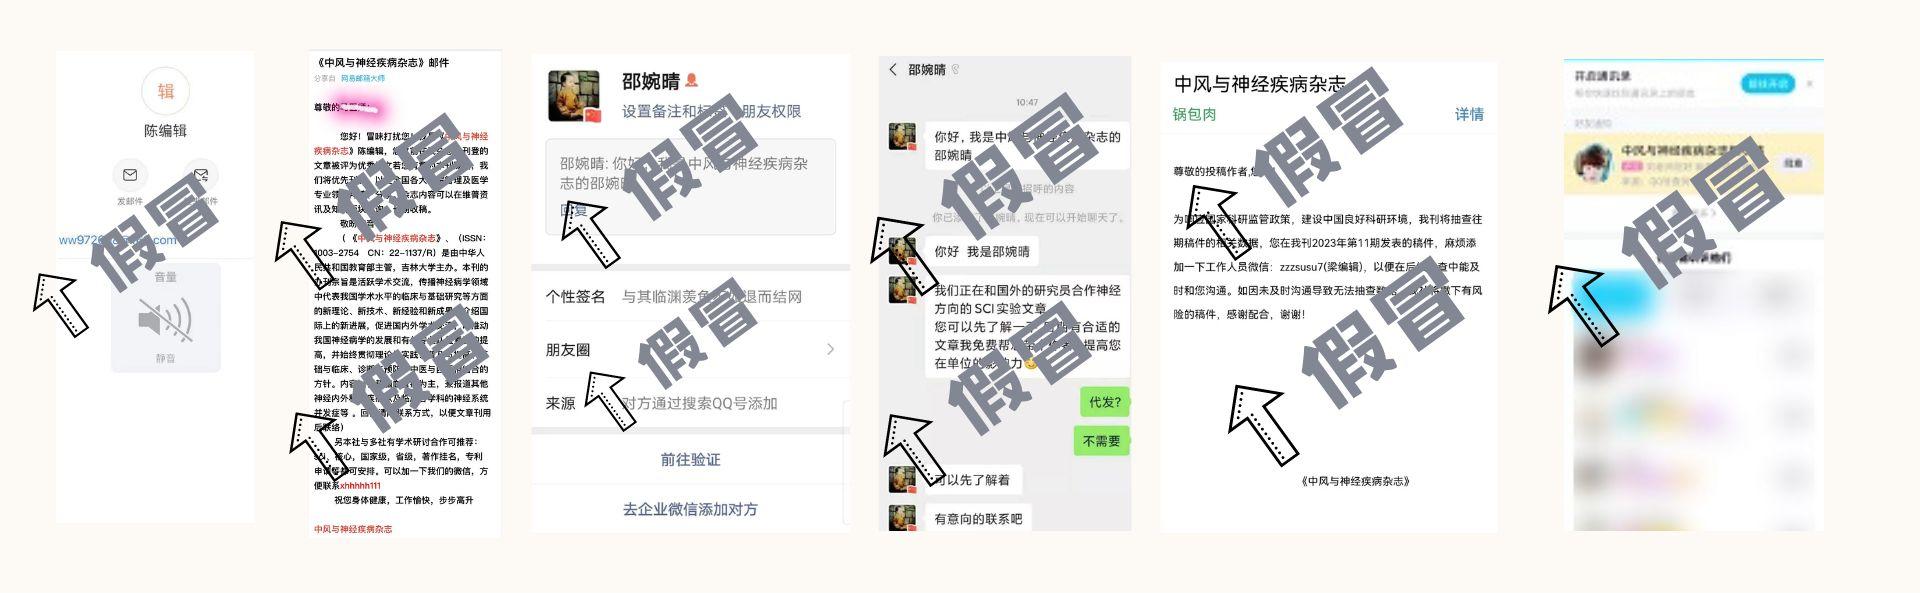Screen dimensions: 1920x593
Task: Tap the sender avatar beside 你好 我是邵婉晴
Action: (903, 251)
